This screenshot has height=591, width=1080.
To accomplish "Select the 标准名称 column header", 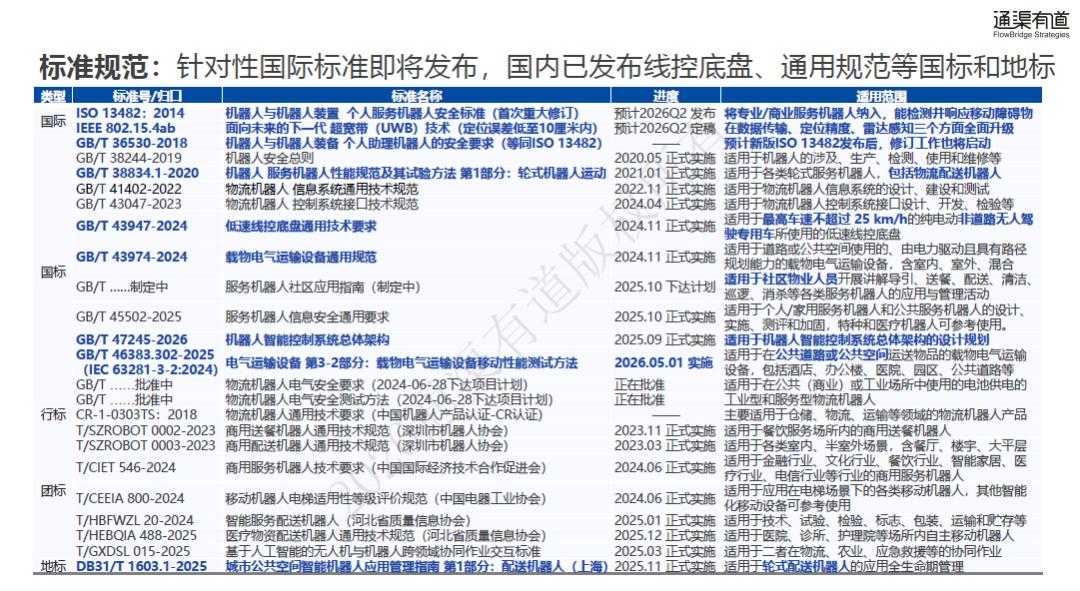I will pos(417,96).
